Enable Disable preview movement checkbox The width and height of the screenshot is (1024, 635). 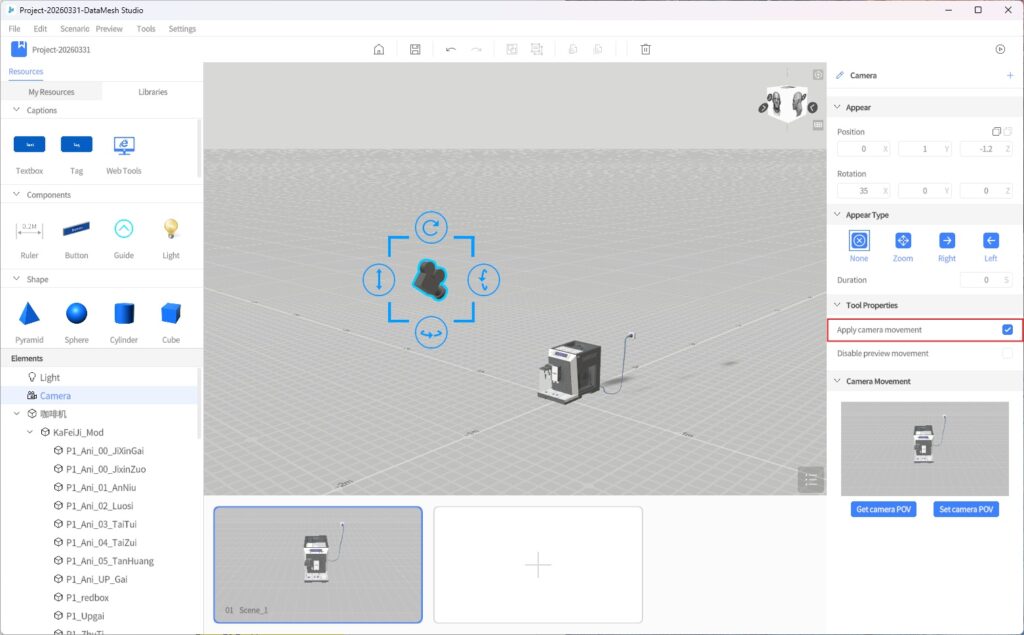point(1007,353)
